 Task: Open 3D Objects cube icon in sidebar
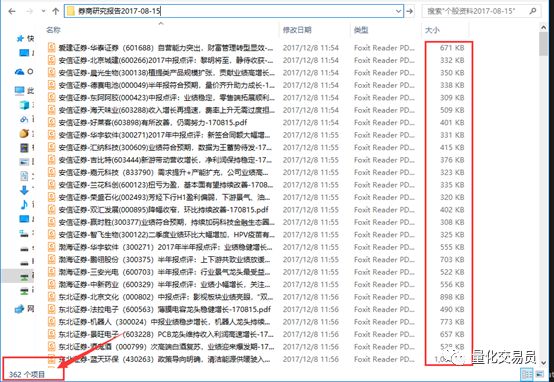(24, 105)
